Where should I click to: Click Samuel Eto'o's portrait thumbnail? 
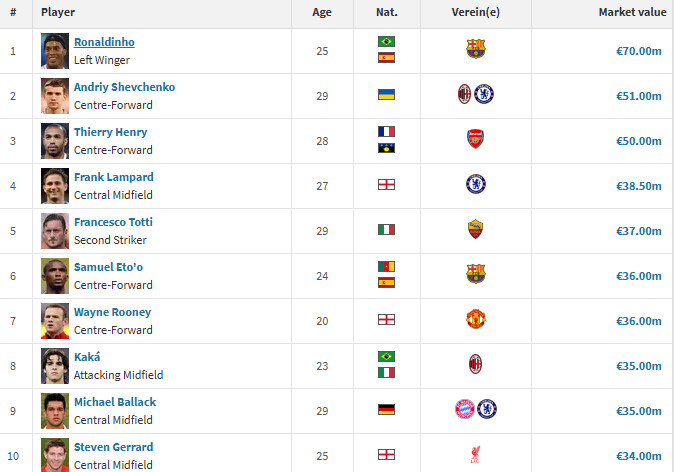[55, 275]
